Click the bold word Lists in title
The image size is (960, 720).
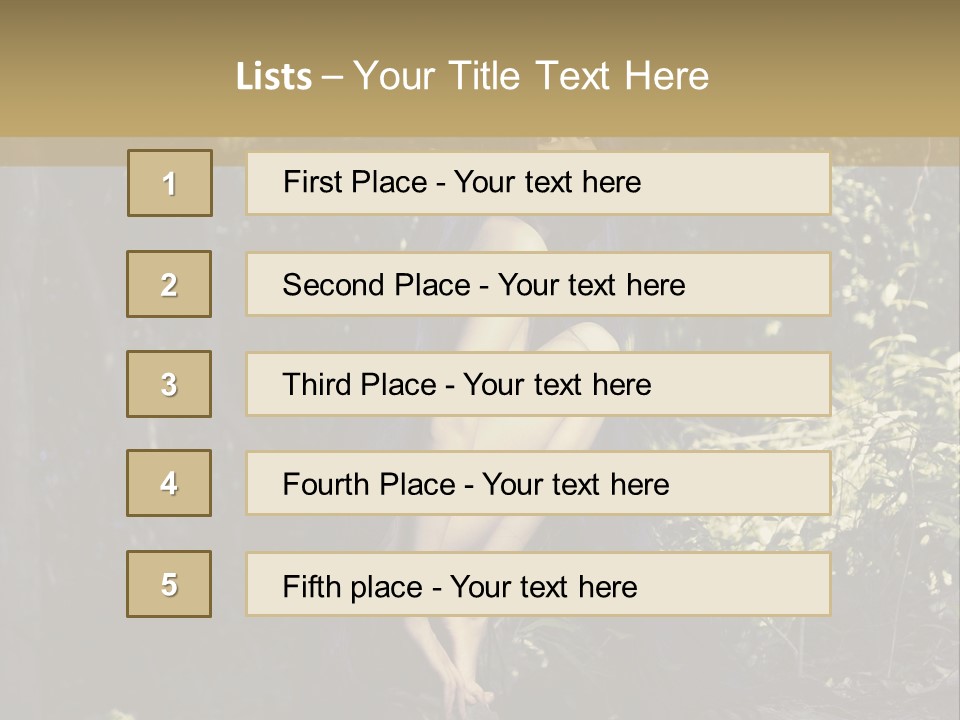(x=273, y=77)
